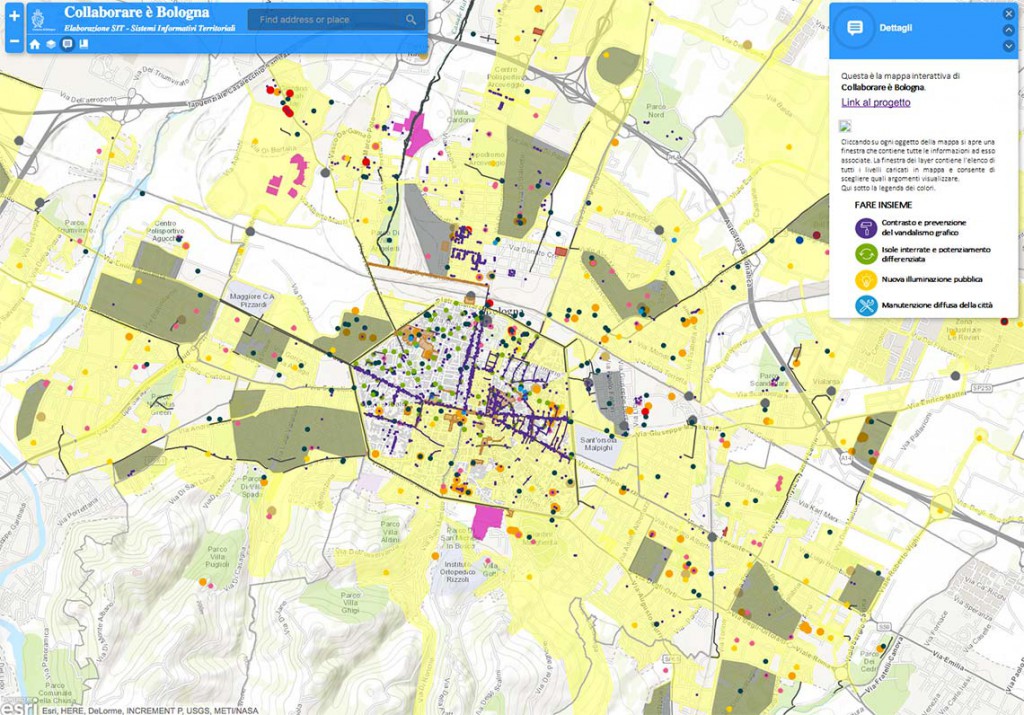Screen dimensions: 1024x715
Task: Click the purple vandalismo grafico legend icon
Action: pos(866,227)
